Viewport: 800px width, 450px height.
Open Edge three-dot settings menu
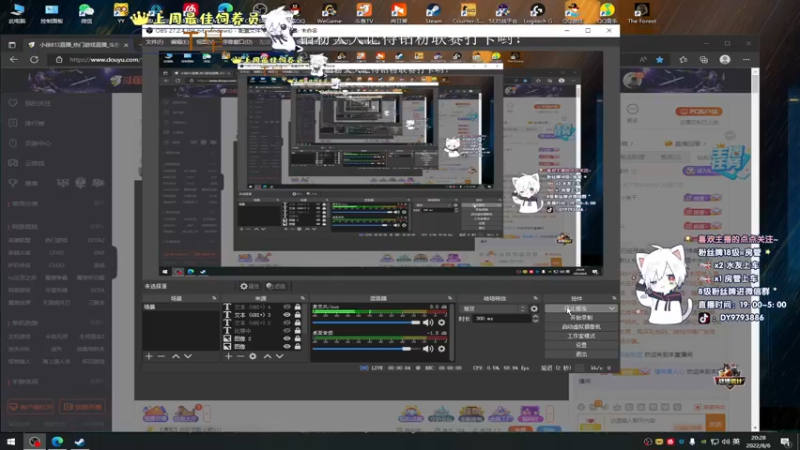click(746, 60)
